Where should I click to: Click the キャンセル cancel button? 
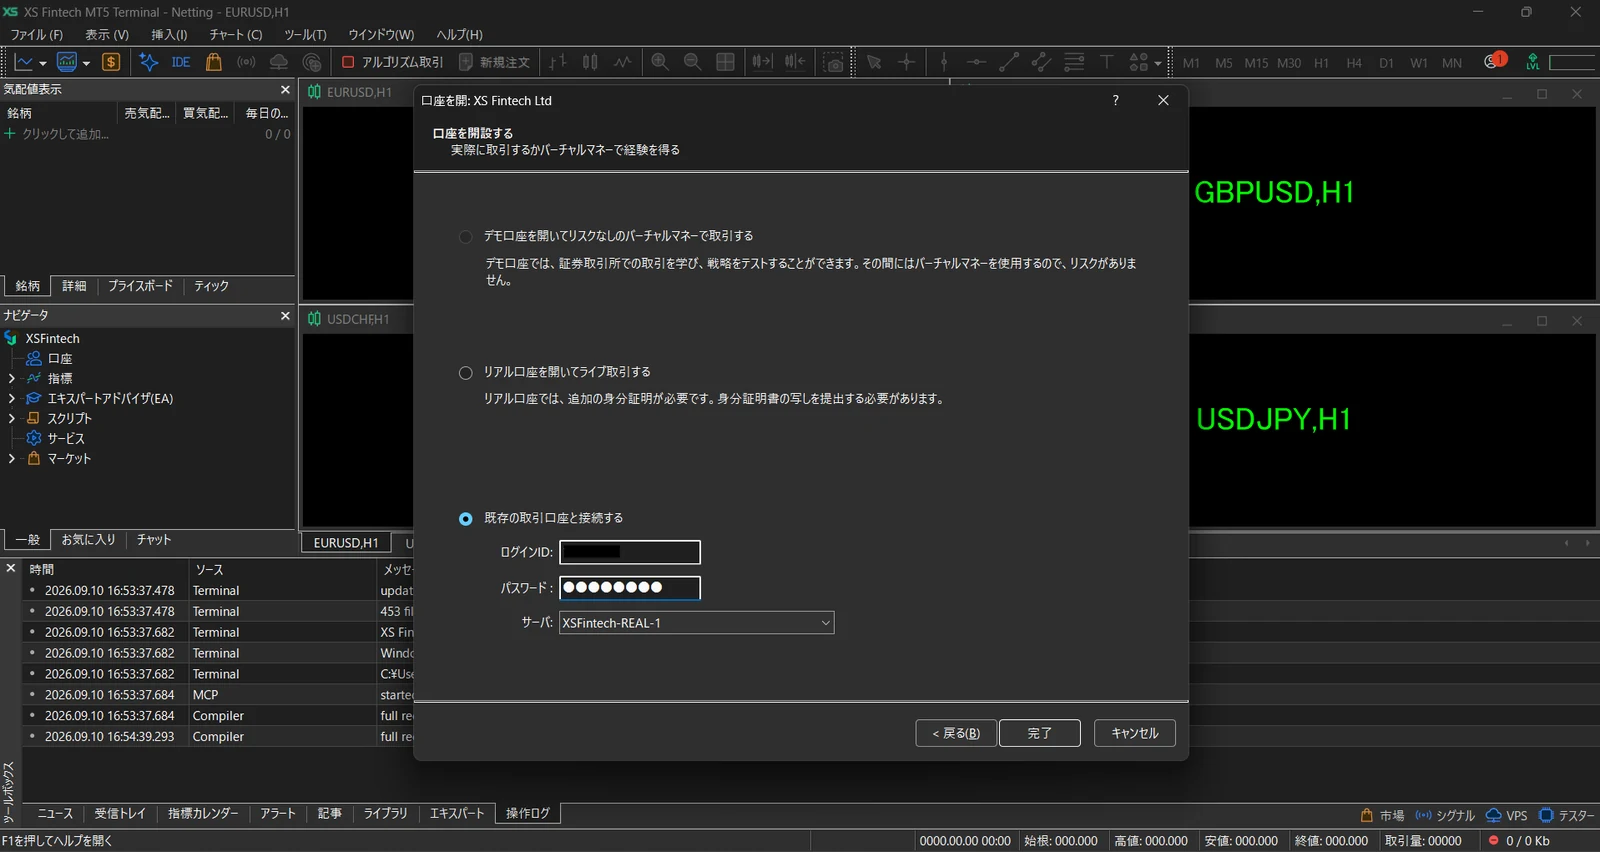coord(1135,733)
